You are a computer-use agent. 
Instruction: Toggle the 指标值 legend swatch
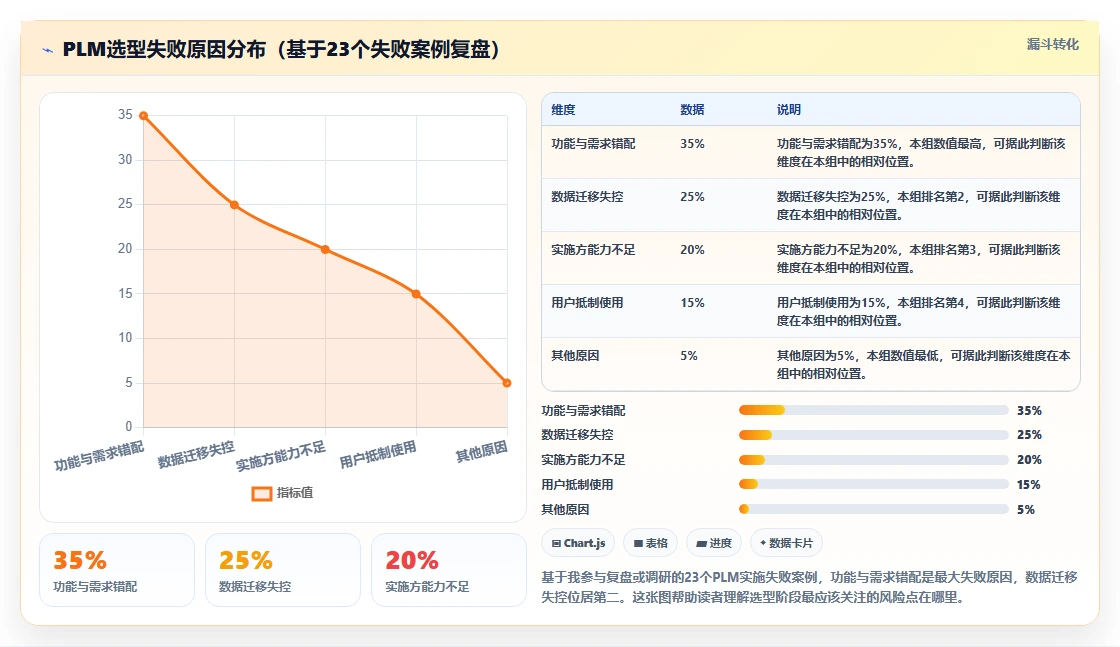[x=261, y=493]
